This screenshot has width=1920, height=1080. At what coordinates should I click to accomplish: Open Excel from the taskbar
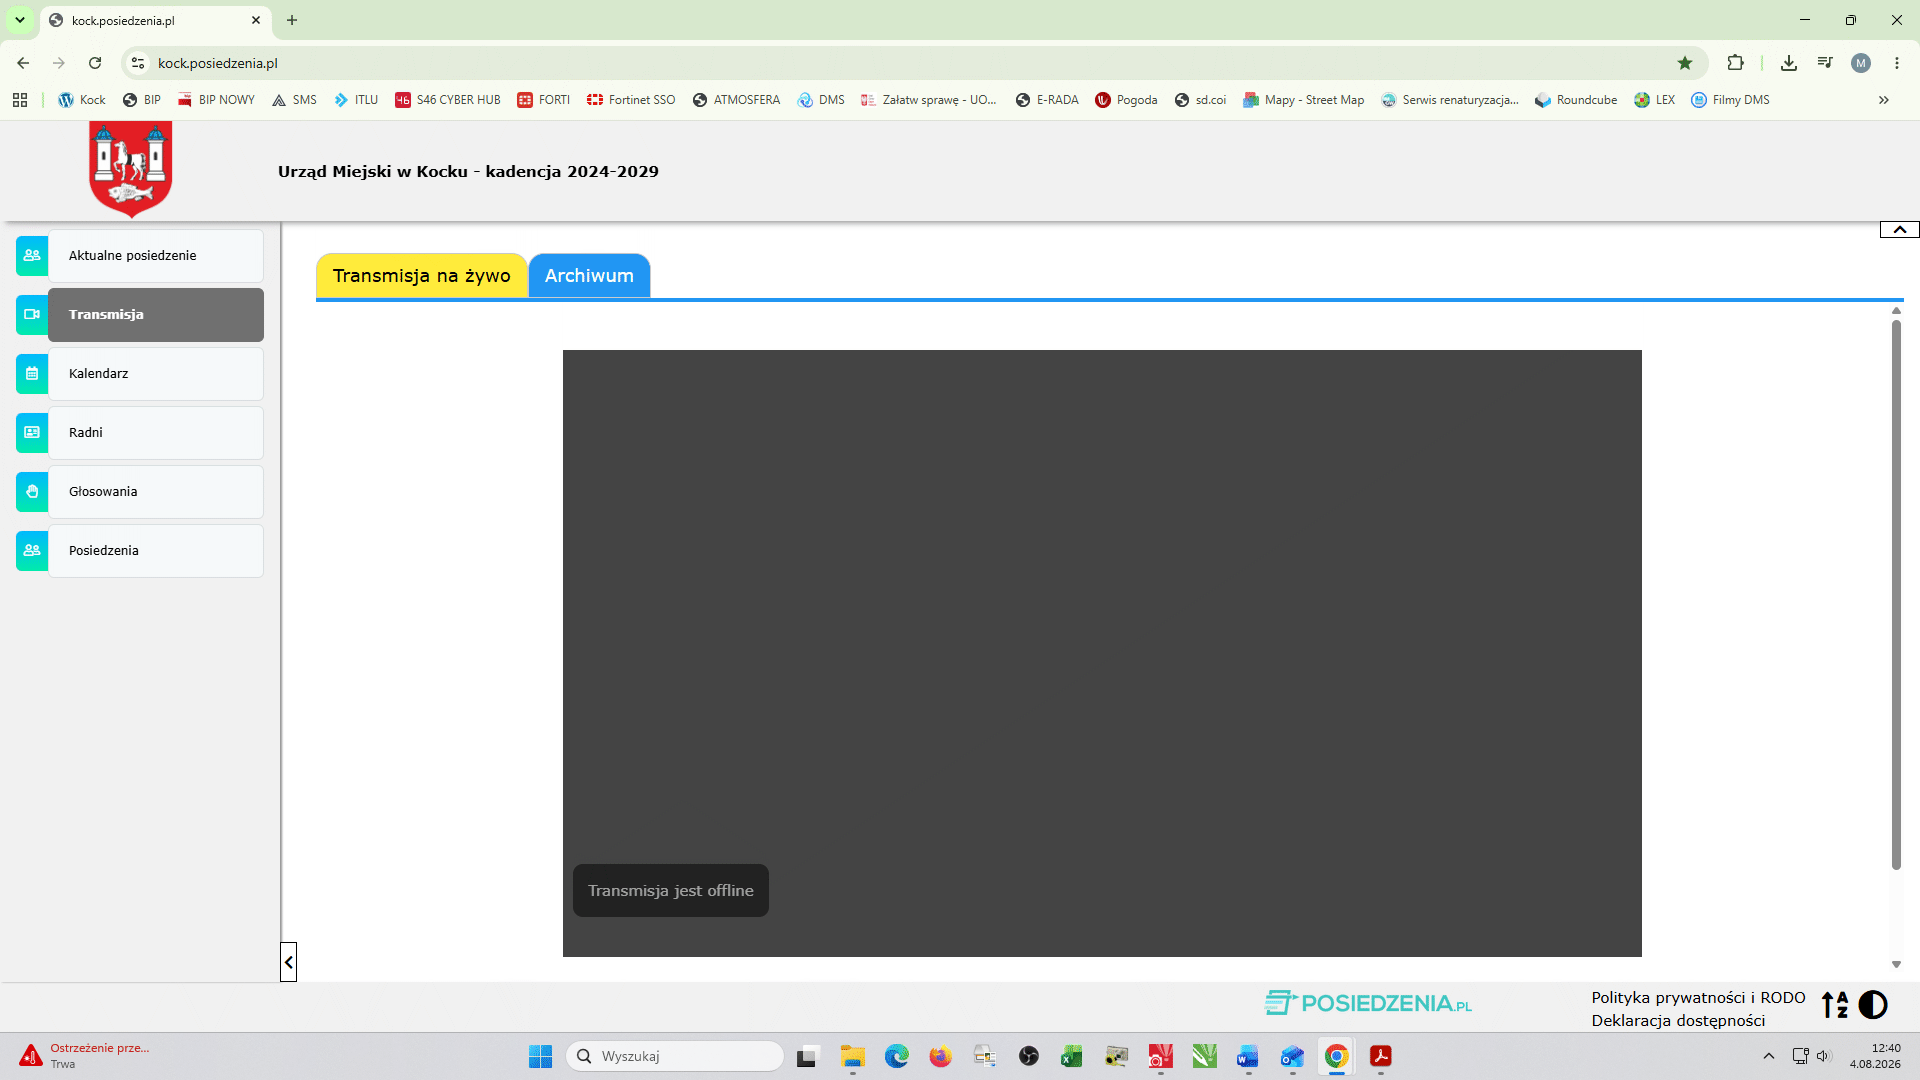pos(1072,1056)
